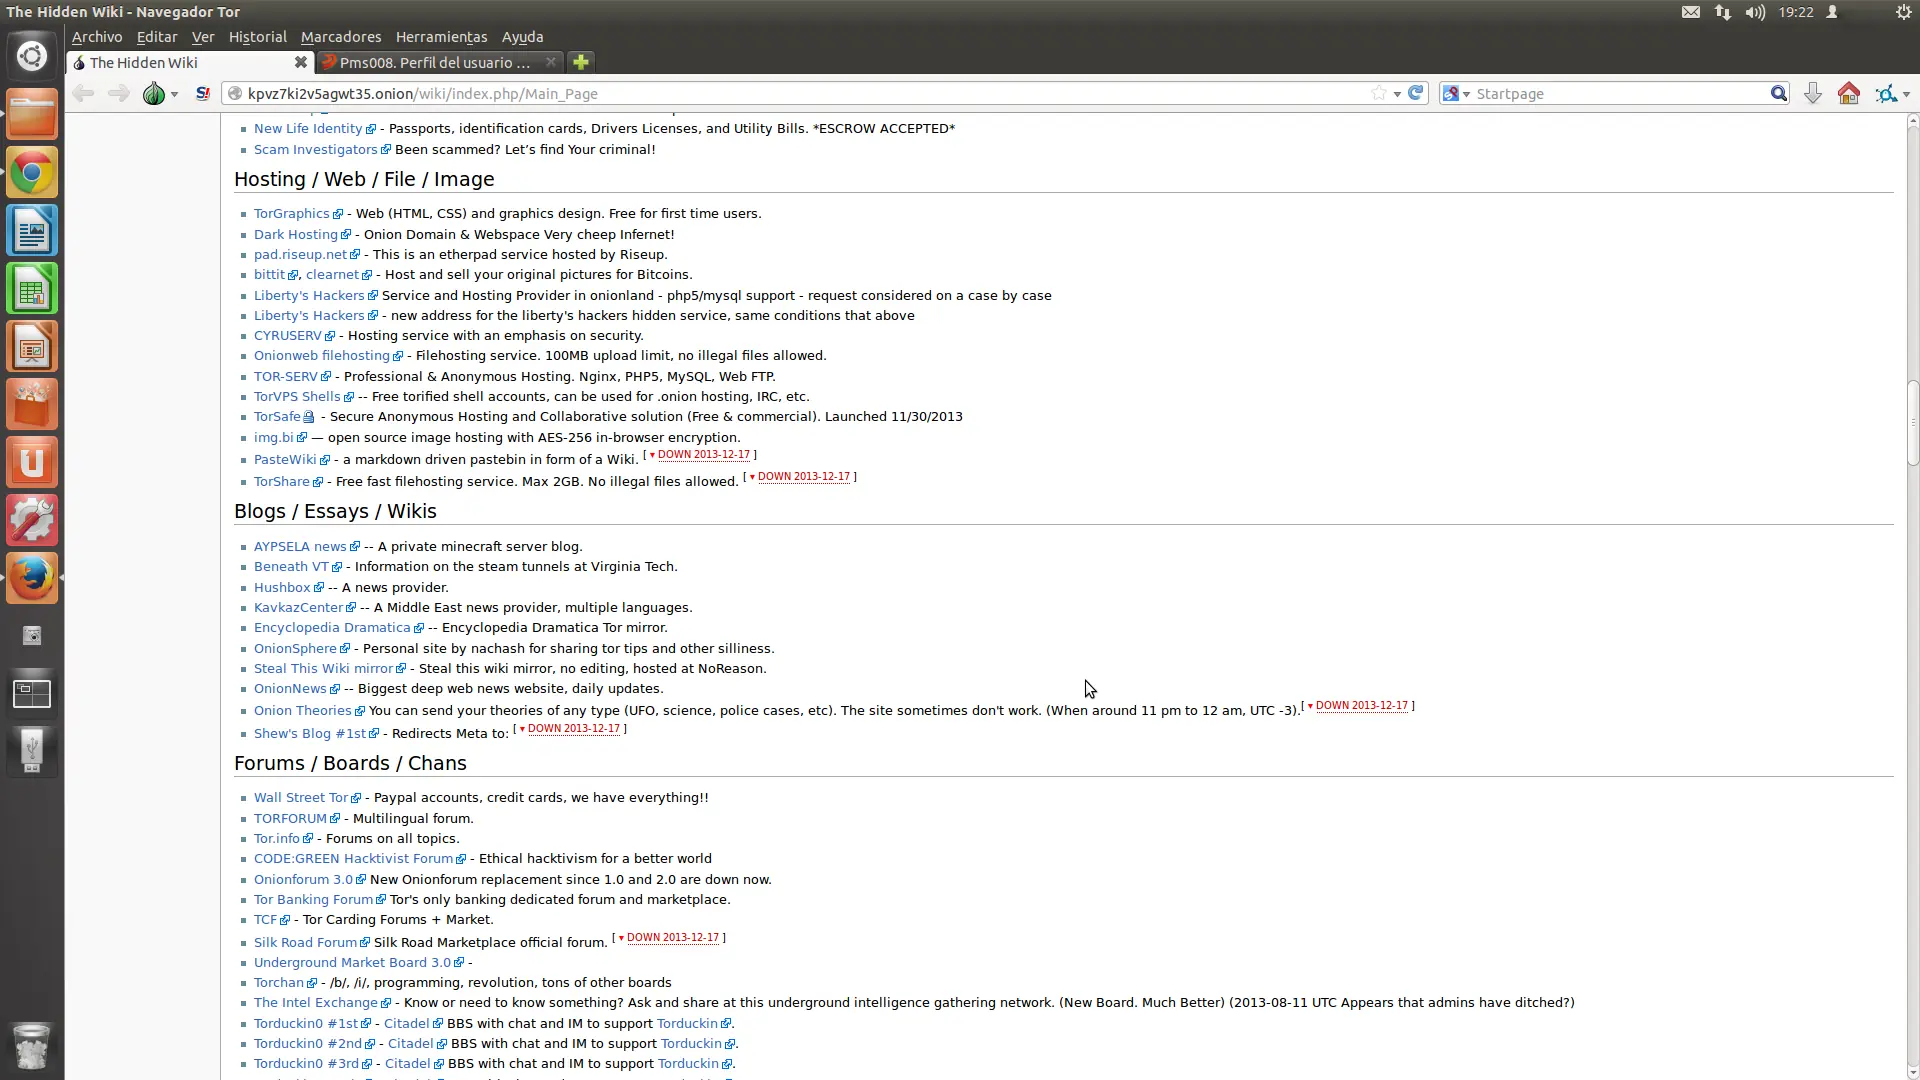This screenshot has width=1920, height=1080.
Task: Reload the current page
Action: tap(1416, 93)
